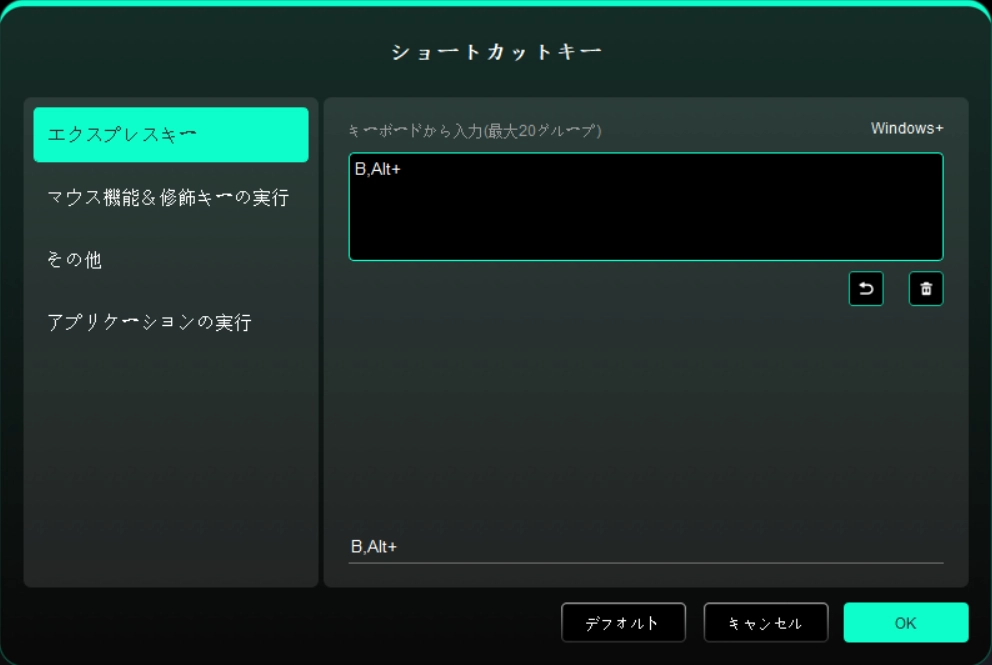The image size is (992, 665).
Task: Click the B,Alt+ text inside the black box
Action: click(x=378, y=170)
